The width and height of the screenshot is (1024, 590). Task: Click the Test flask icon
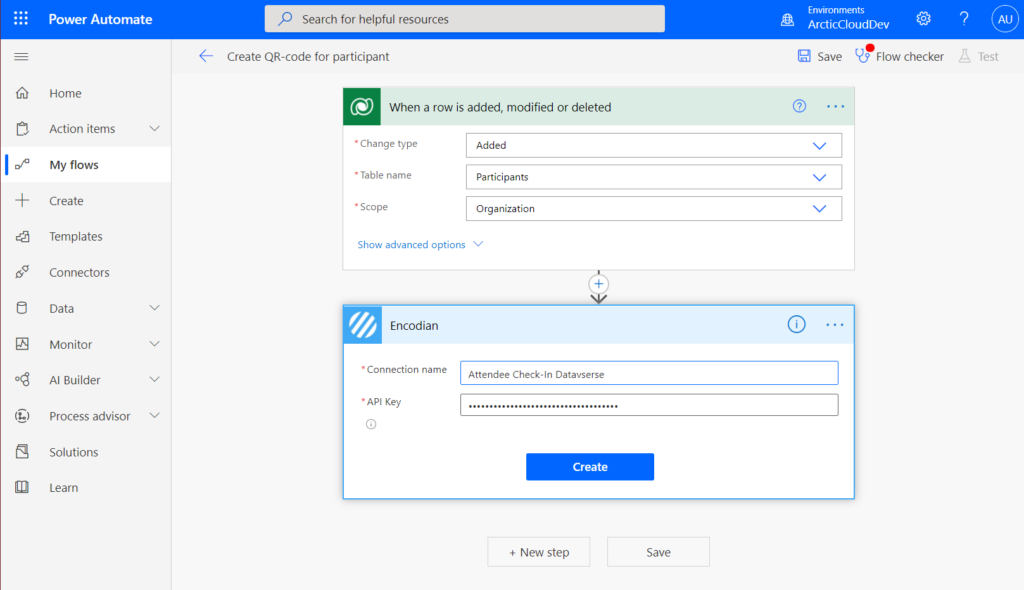(x=965, y=56)
